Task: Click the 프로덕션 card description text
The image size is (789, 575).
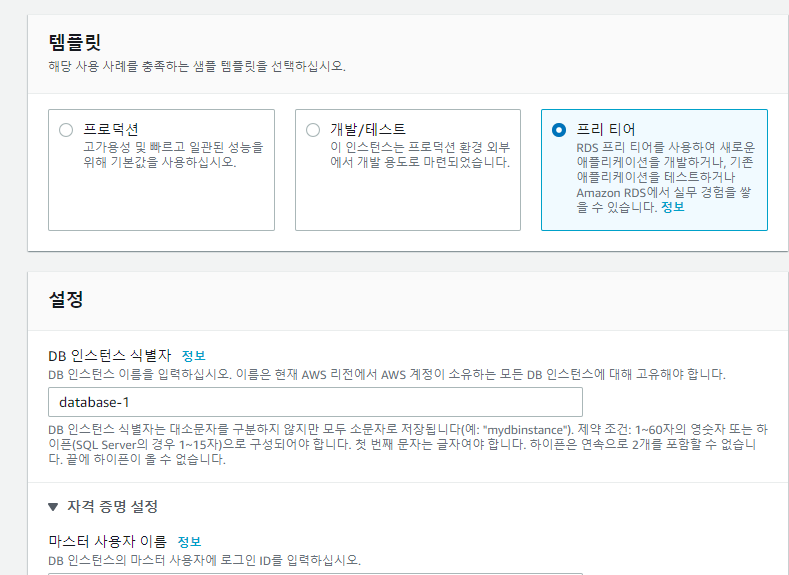Action: tap(173, 155)
